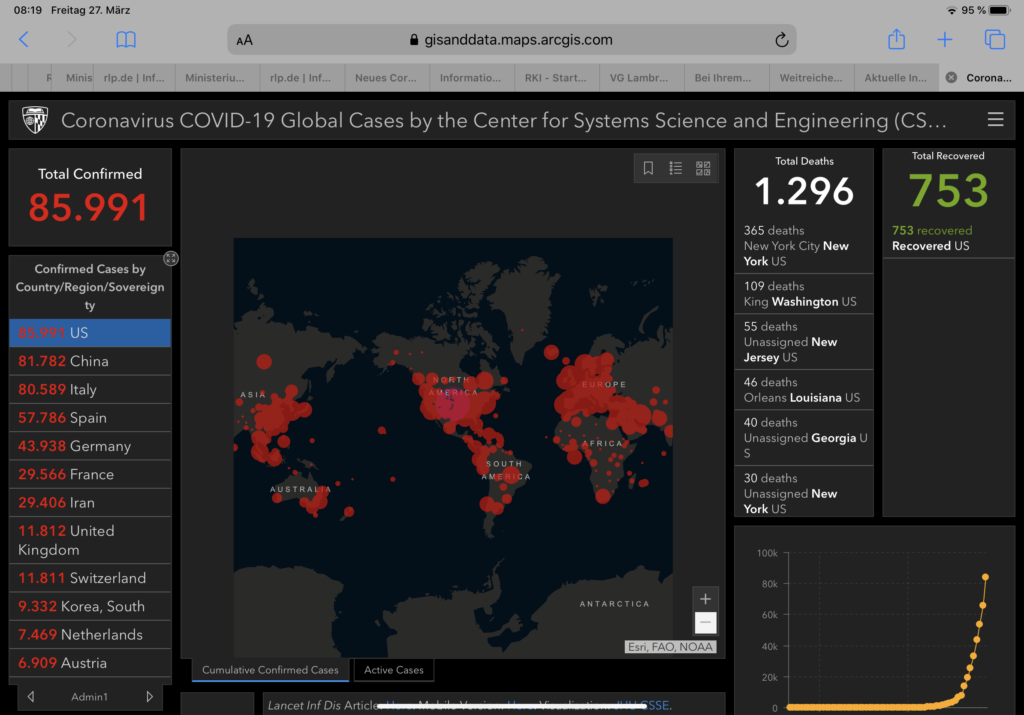Zoom in on the map with plus
The width and height of the screenshot is (1024, 715).
point(705,599)
